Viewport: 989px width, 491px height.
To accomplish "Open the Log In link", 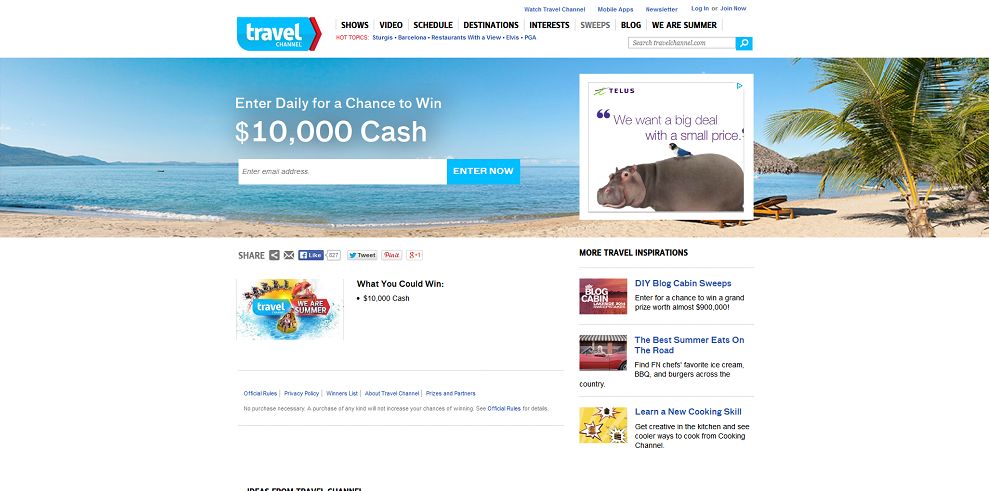I will [700, 9].
